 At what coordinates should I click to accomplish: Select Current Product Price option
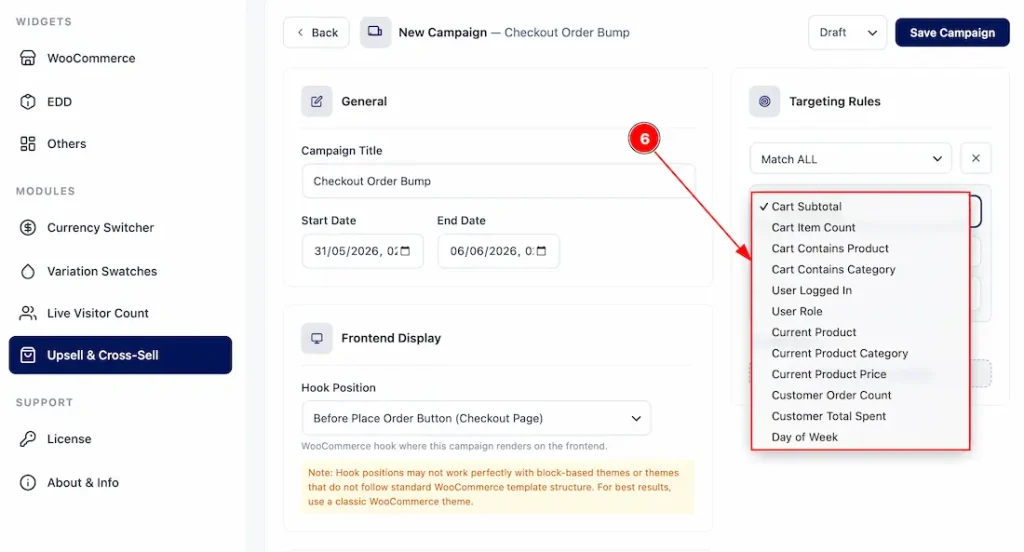[861, 374]
